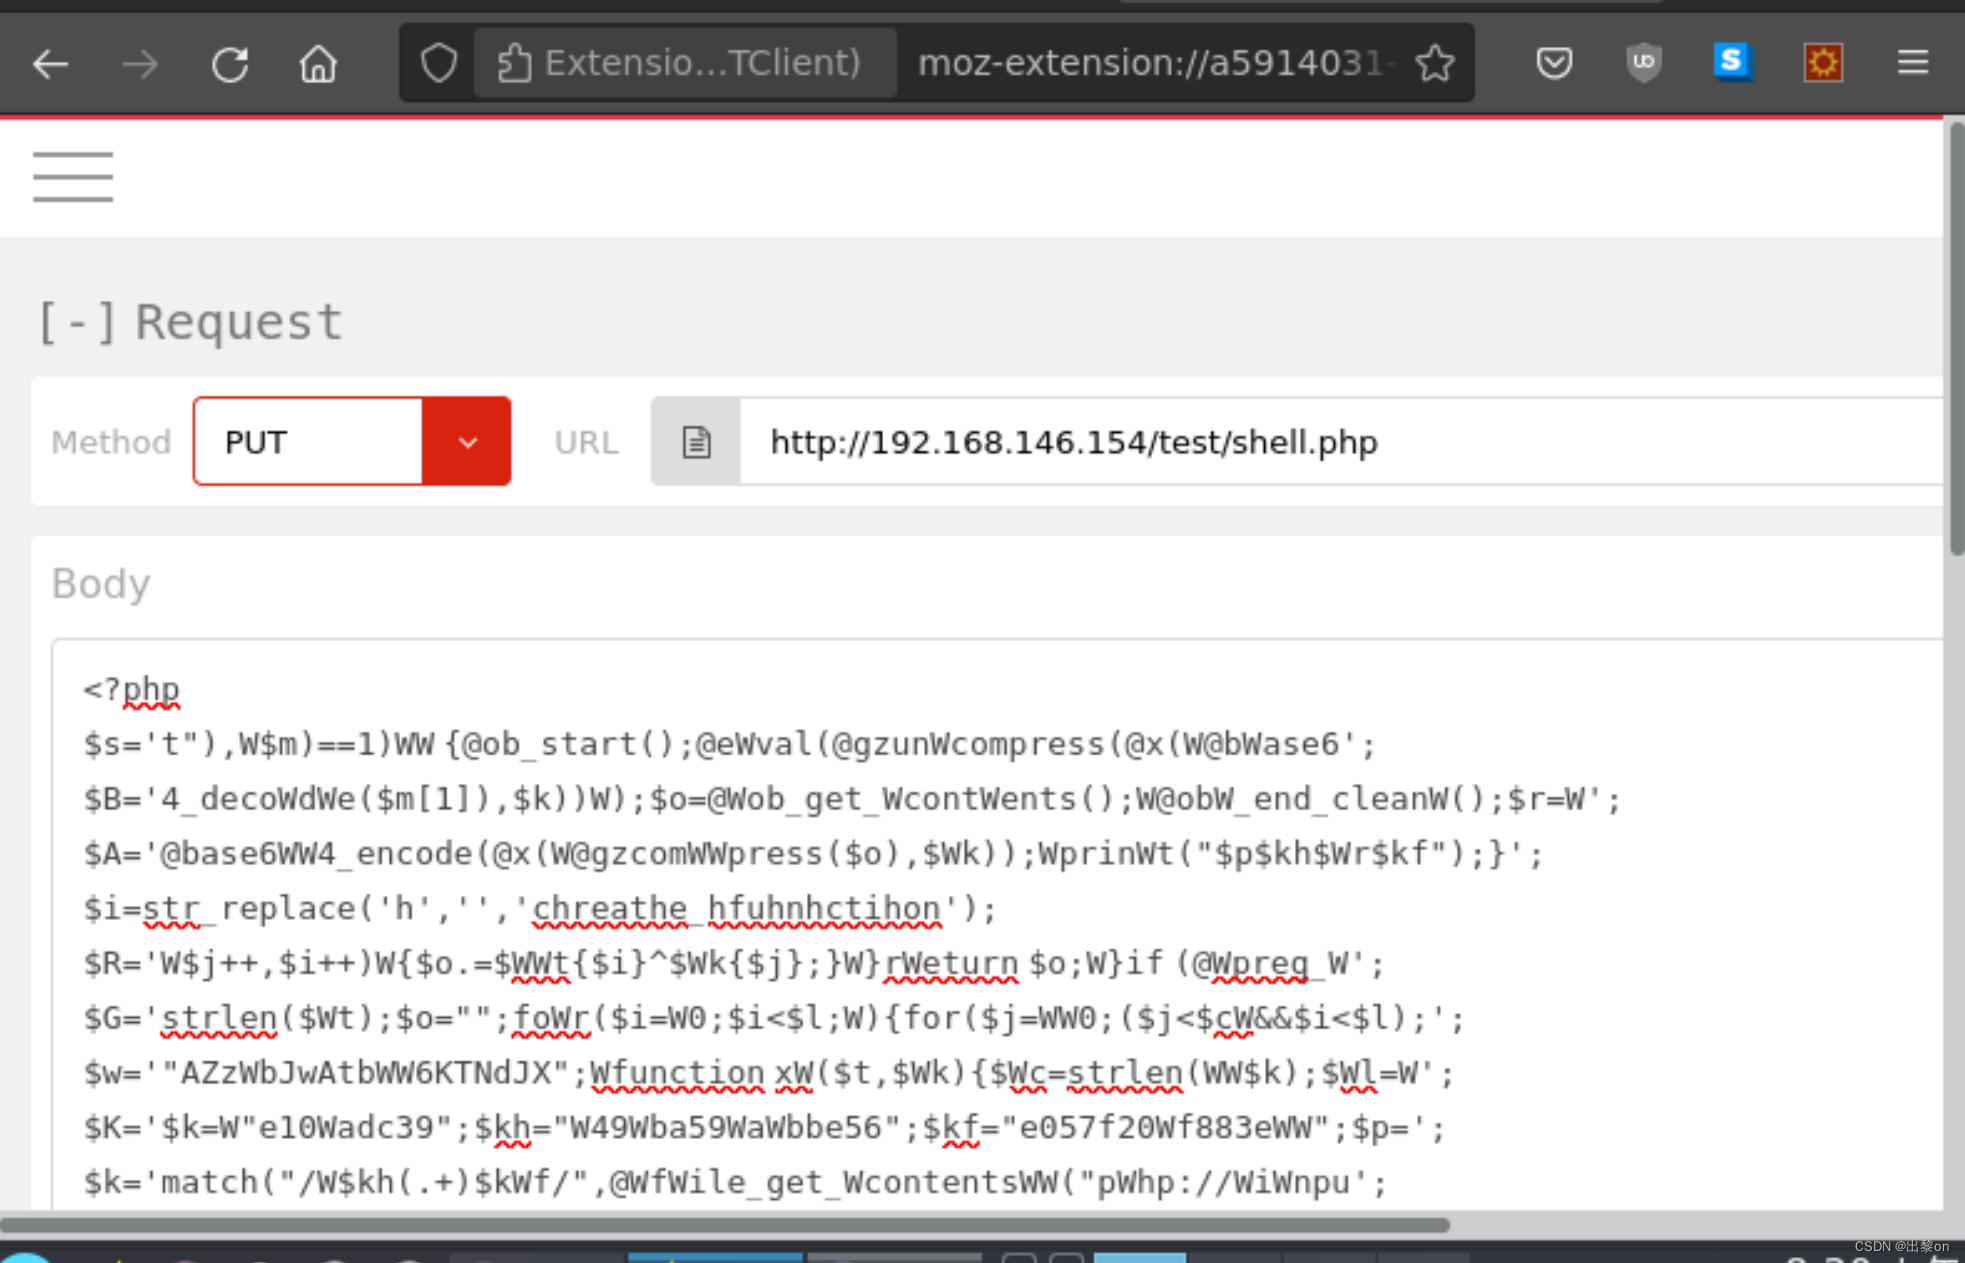The height and width of the screenshot is (1263, 1965).
Task: Click the line starting with $k='match(
Action: (x=736, y=1183)
